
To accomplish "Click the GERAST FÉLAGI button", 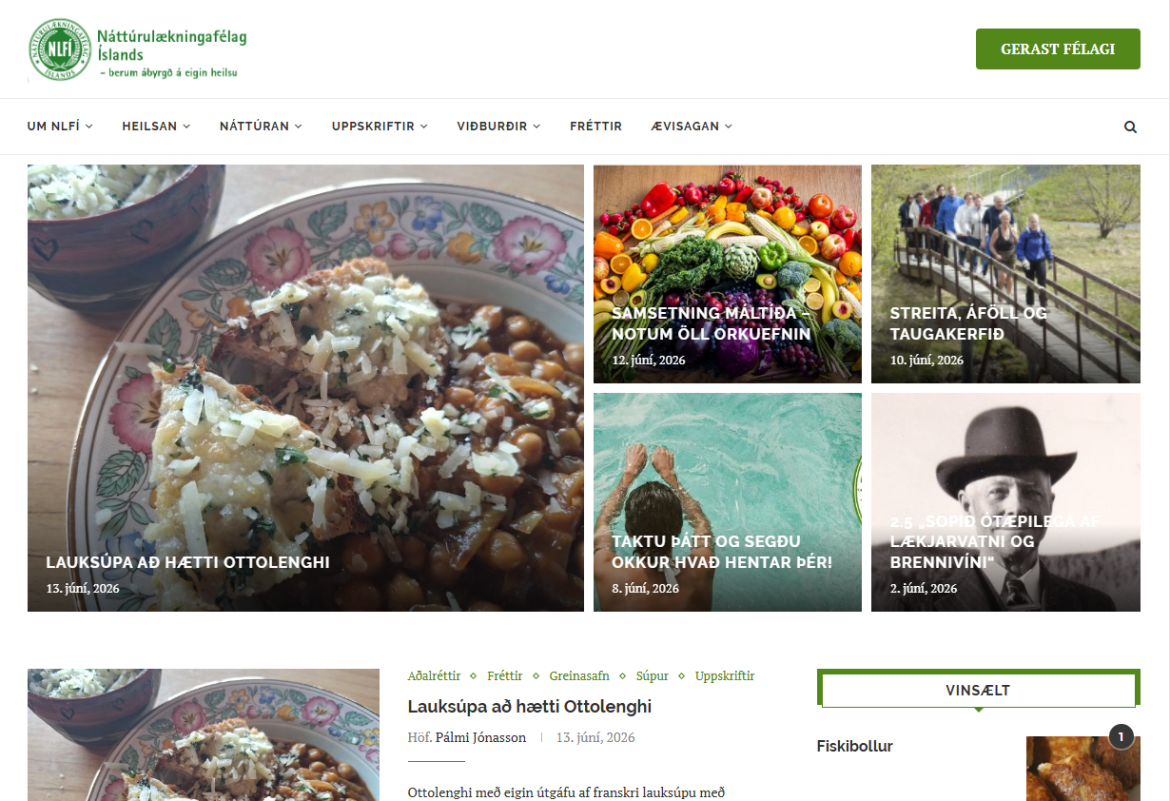I will (x=1057, y=49).
